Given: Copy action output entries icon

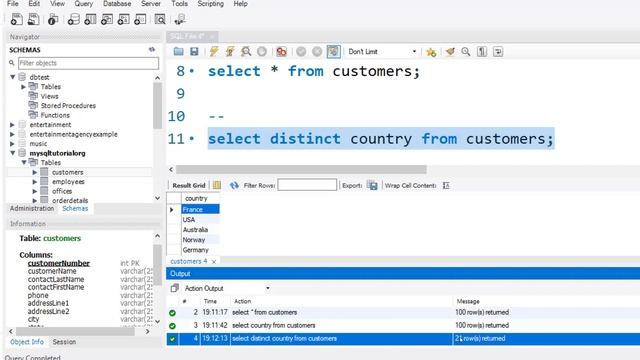Looking at the screenshot, I should [x=175, y=288].
